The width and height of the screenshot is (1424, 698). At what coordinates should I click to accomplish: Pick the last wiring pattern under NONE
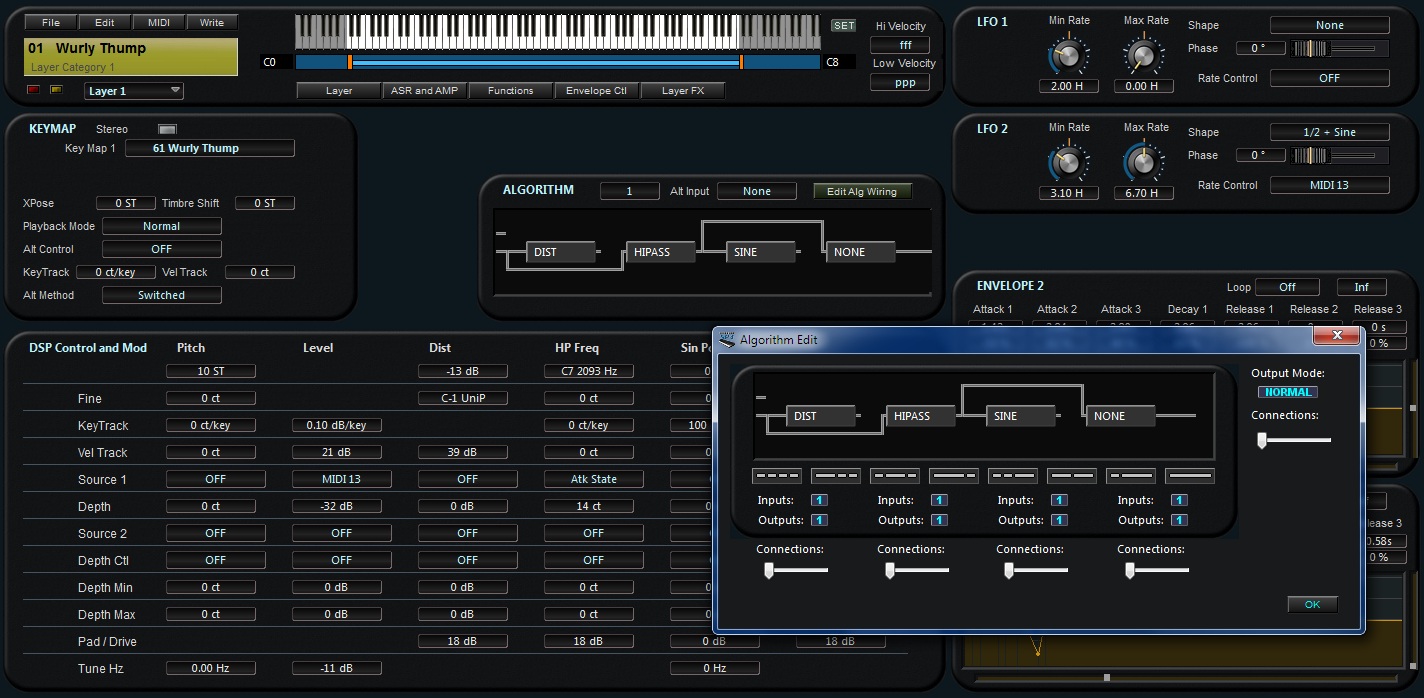coord(1190,476)
